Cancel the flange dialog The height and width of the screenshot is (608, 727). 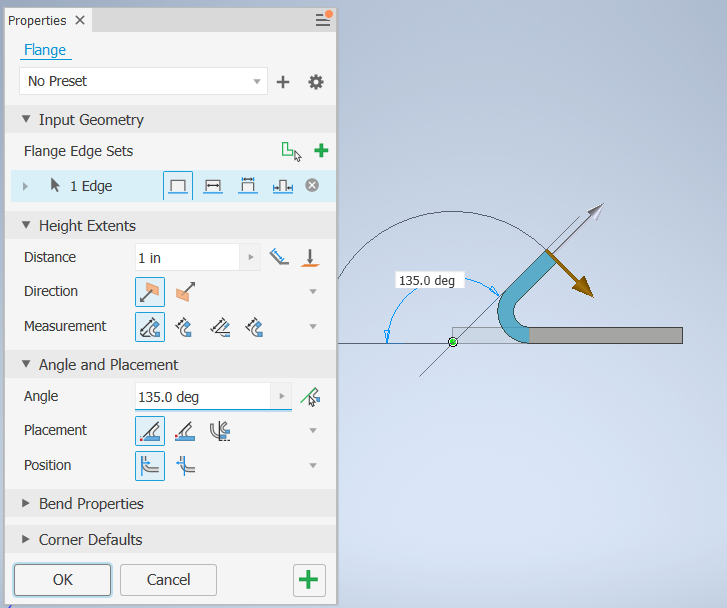168,580
